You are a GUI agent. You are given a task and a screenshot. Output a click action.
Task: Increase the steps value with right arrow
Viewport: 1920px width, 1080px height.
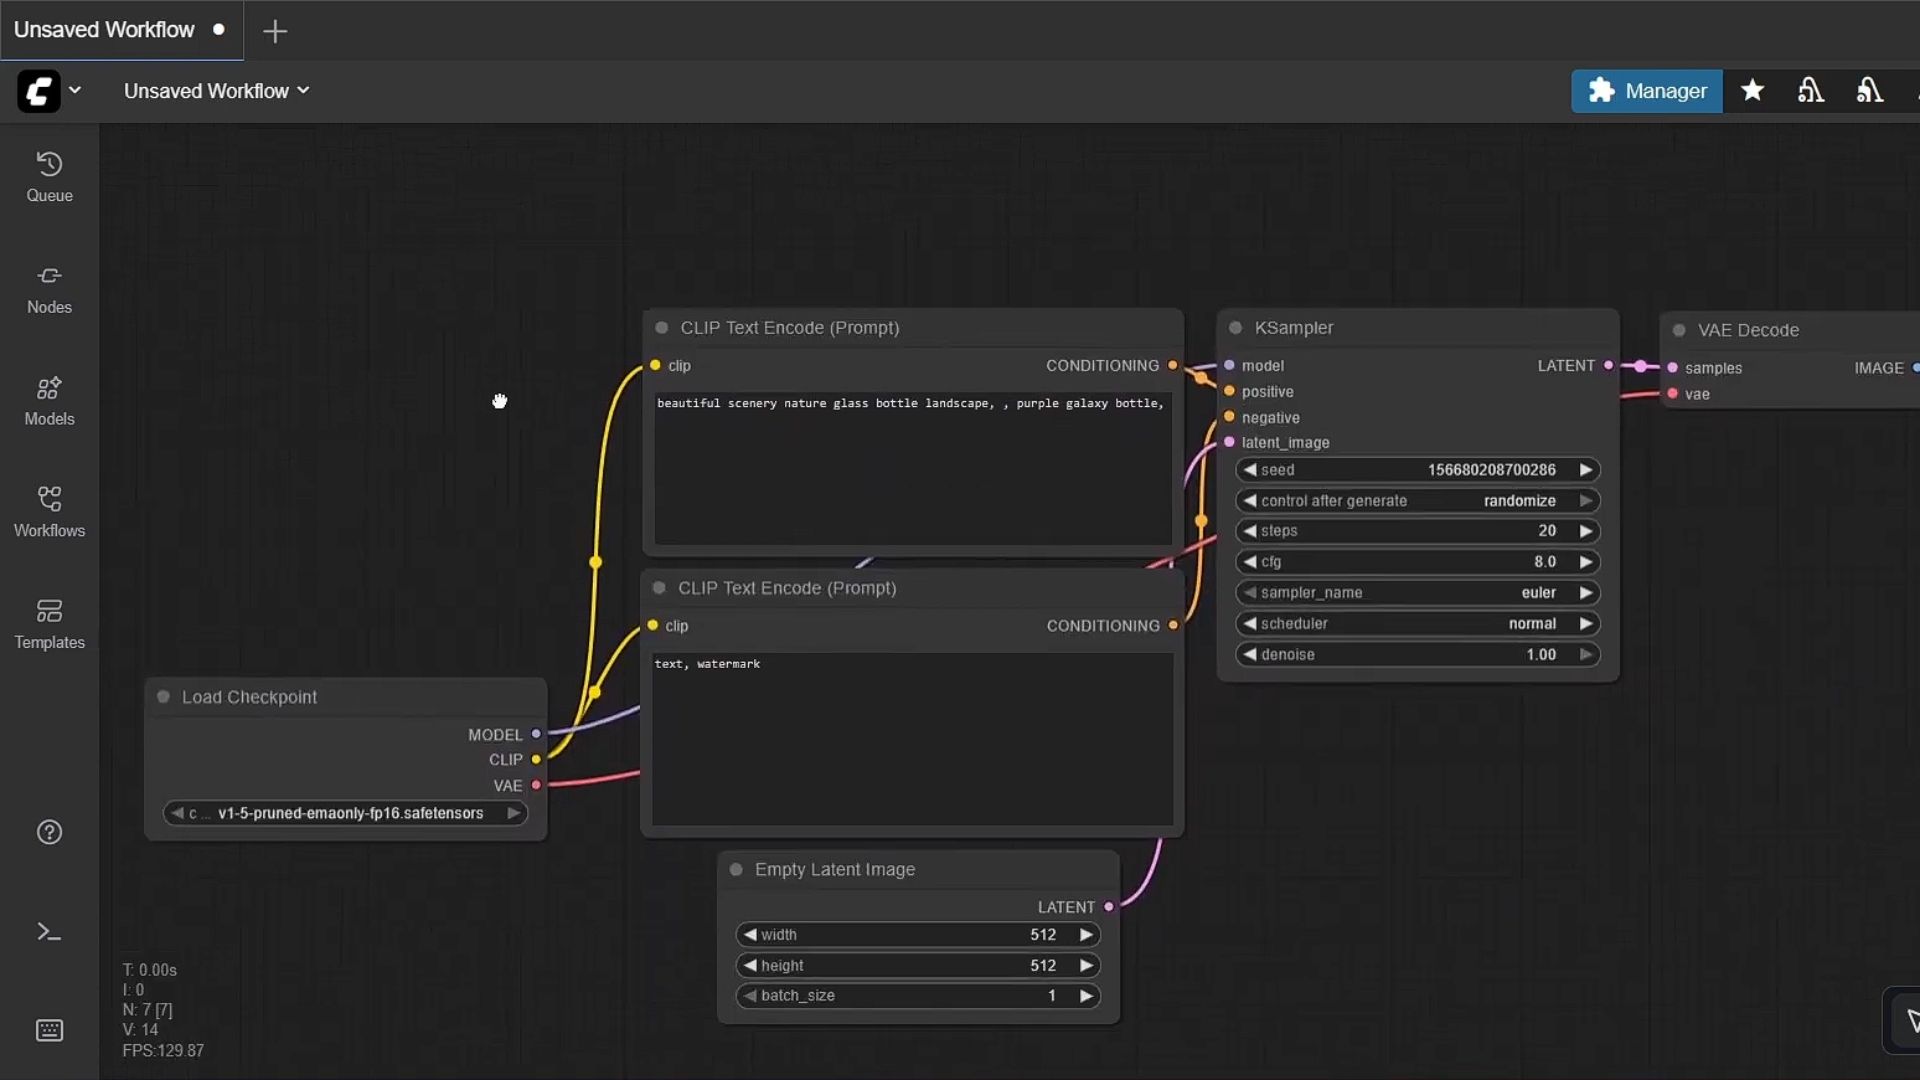pyautogui.click(x=1585, y=531)
